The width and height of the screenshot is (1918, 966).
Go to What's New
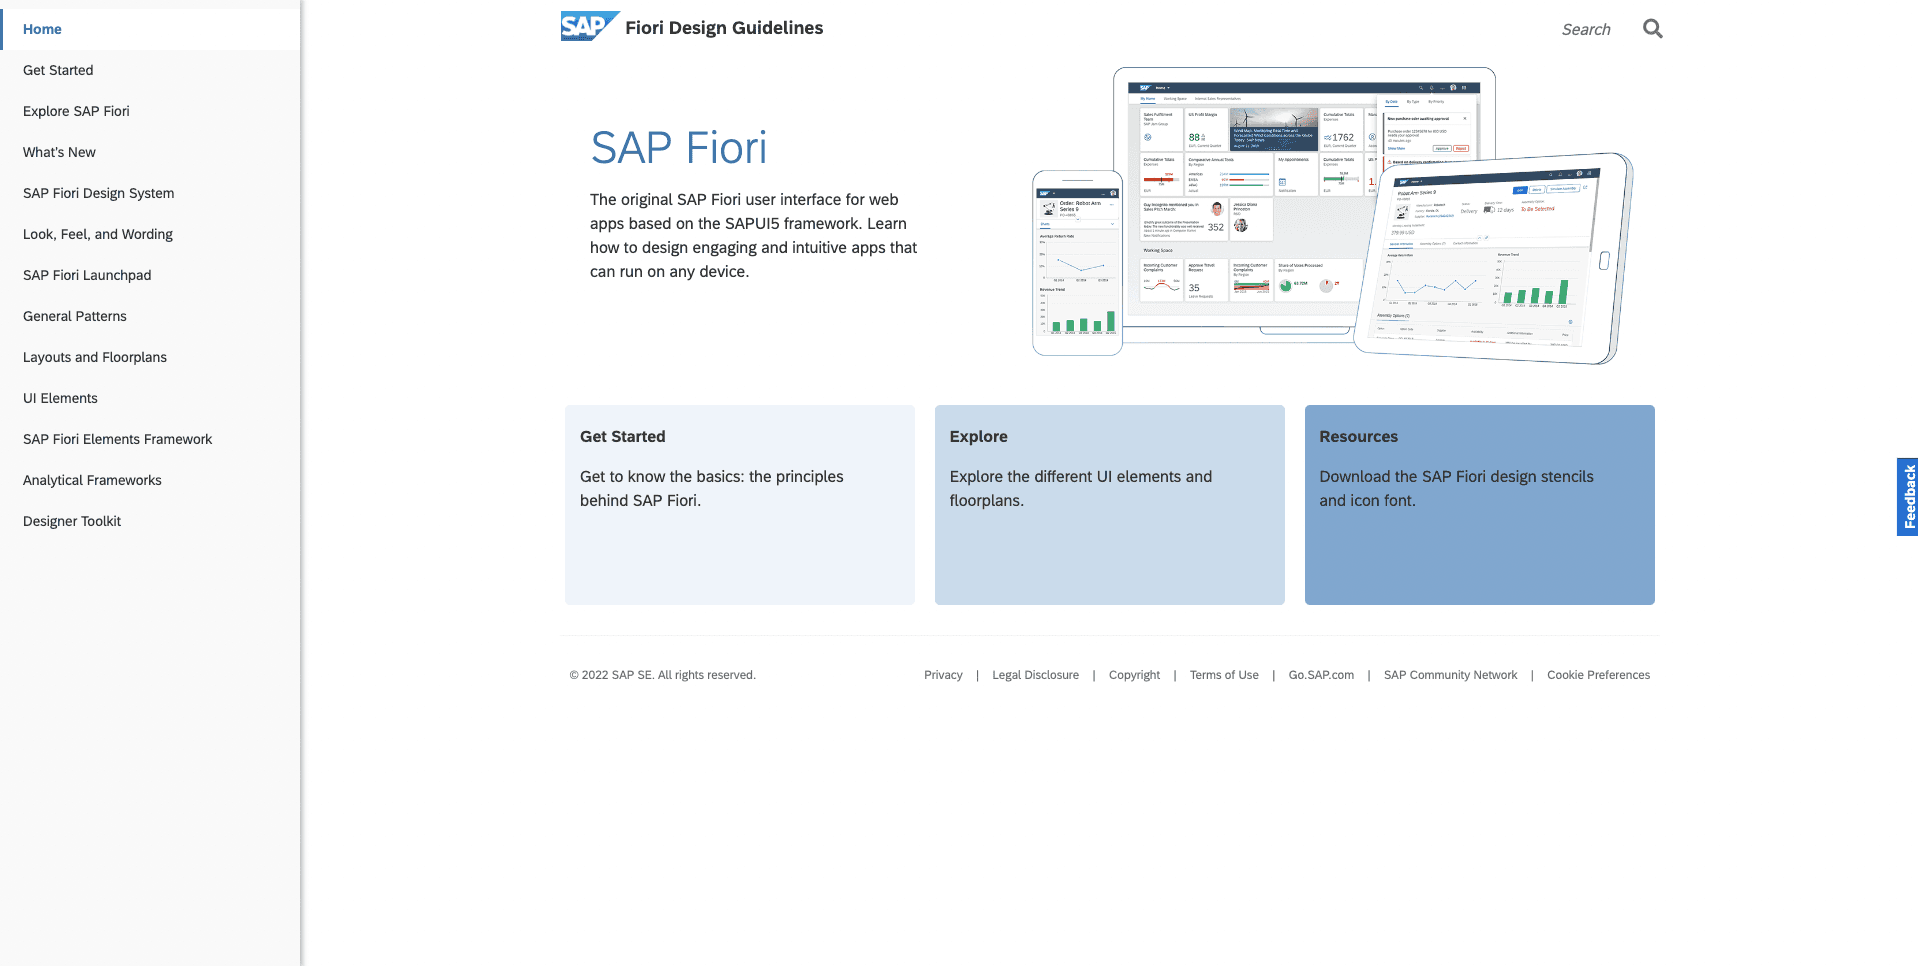coord(150,152)
